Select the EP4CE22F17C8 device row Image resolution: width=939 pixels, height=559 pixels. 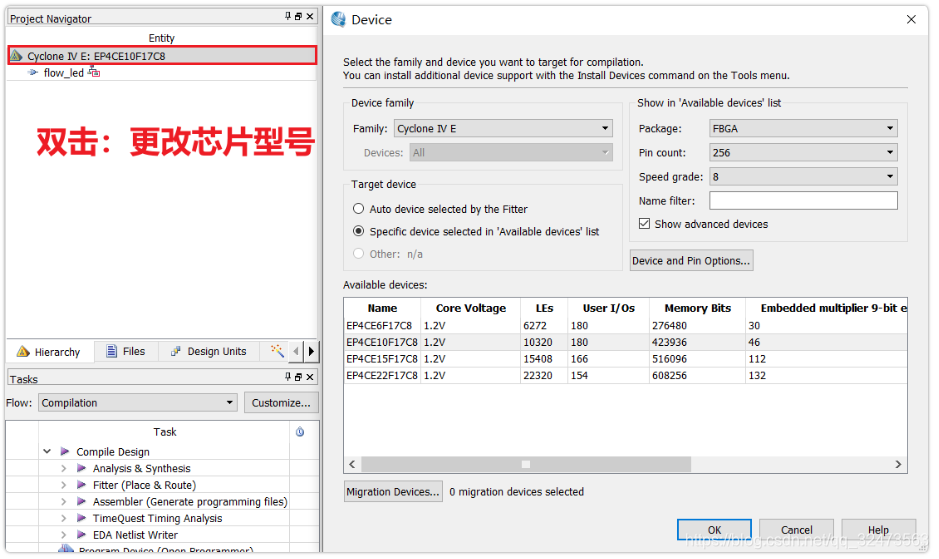tap(625, 376)
